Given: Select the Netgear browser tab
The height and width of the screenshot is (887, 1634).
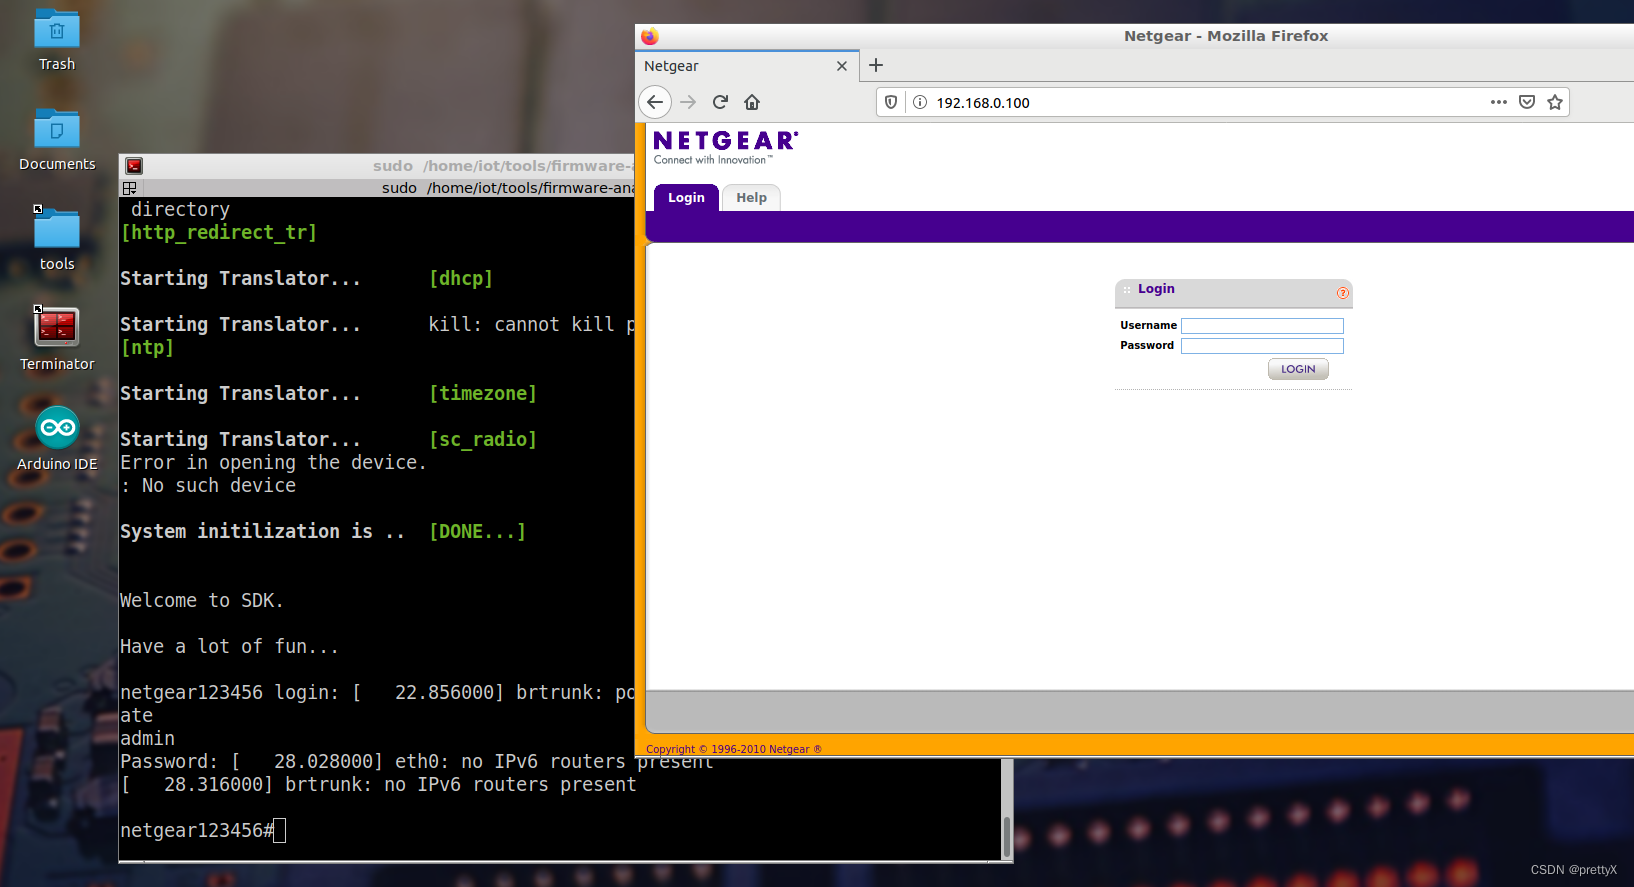Looking at the screenshot, I should tap(748, 66).
